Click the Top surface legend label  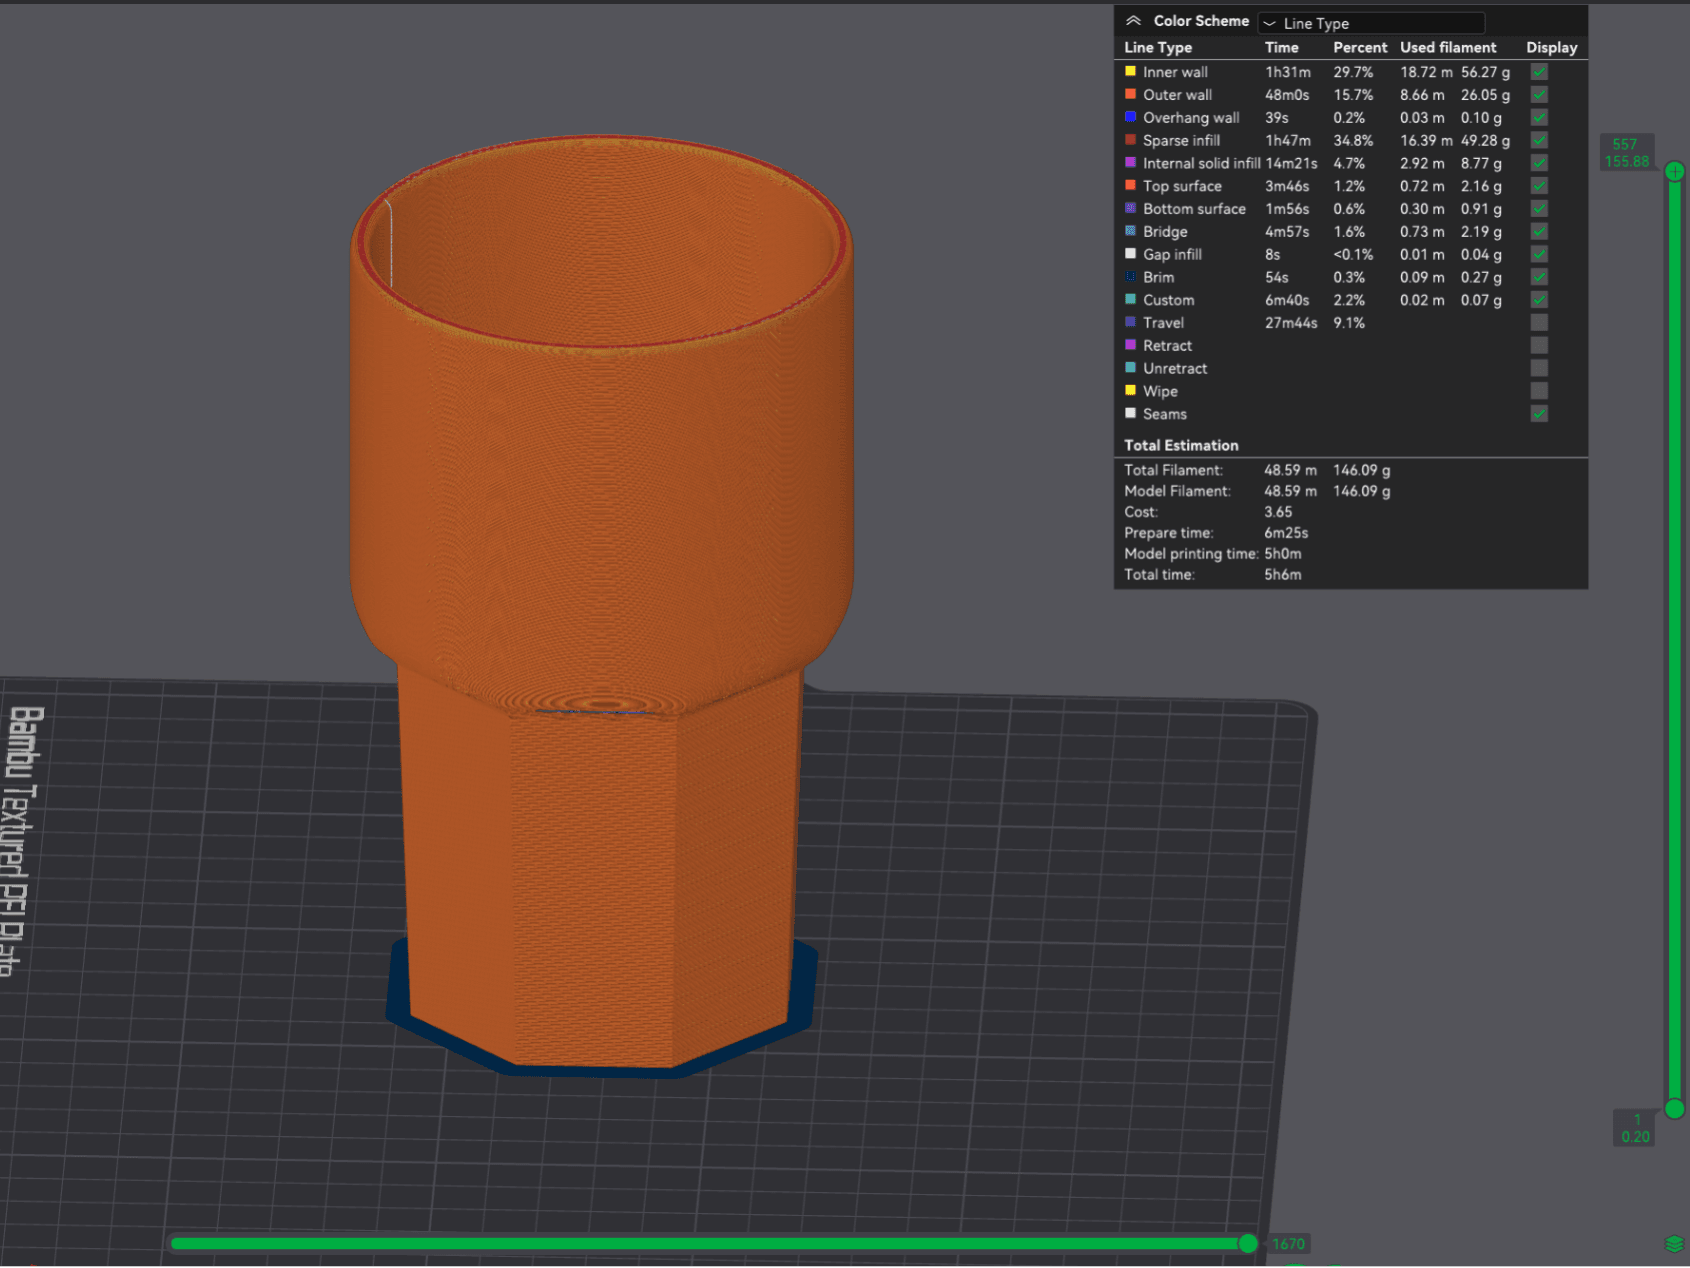(1182, 186)
